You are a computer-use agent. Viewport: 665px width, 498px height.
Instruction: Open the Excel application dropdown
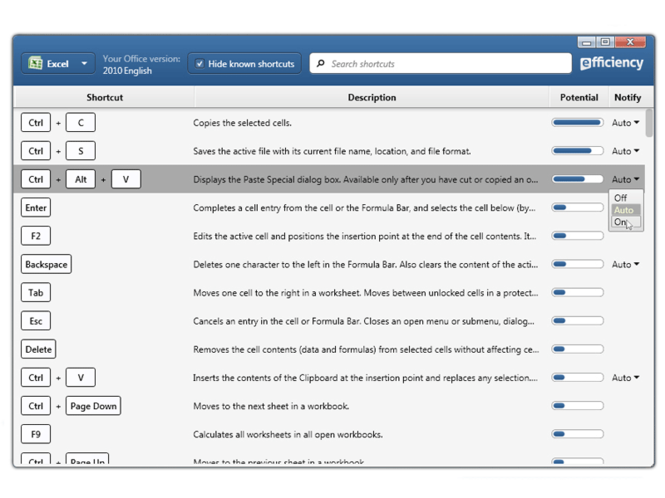tap(58, 64)
